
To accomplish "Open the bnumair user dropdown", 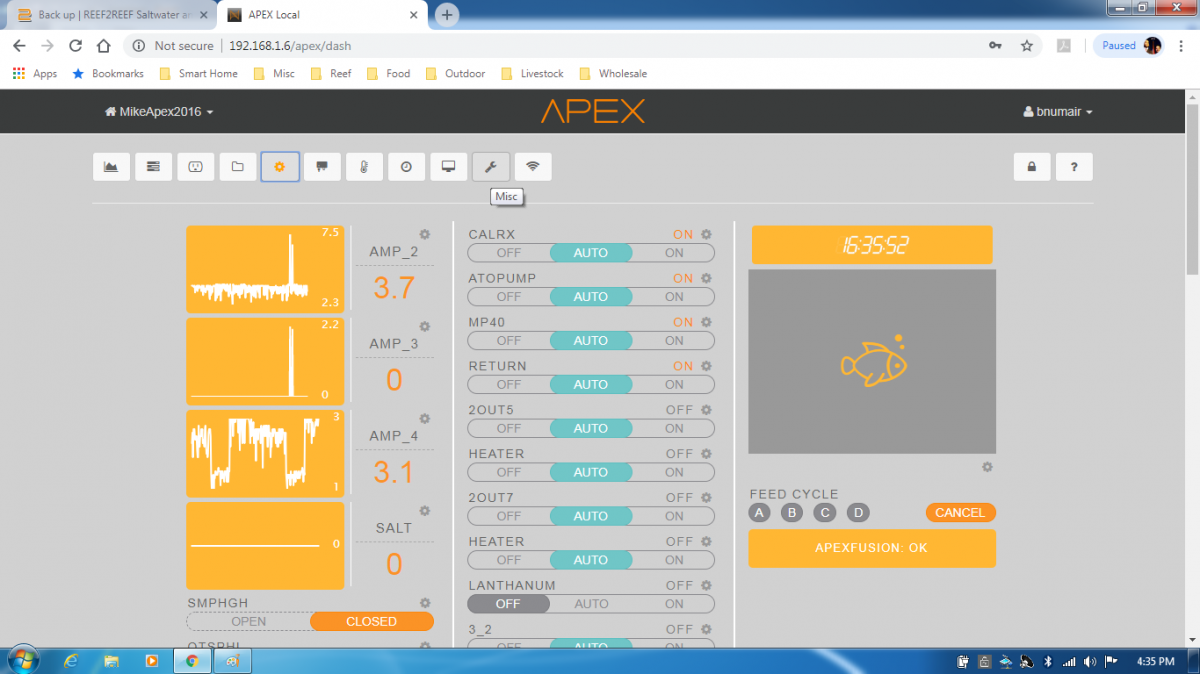I will click(1058, 112).
